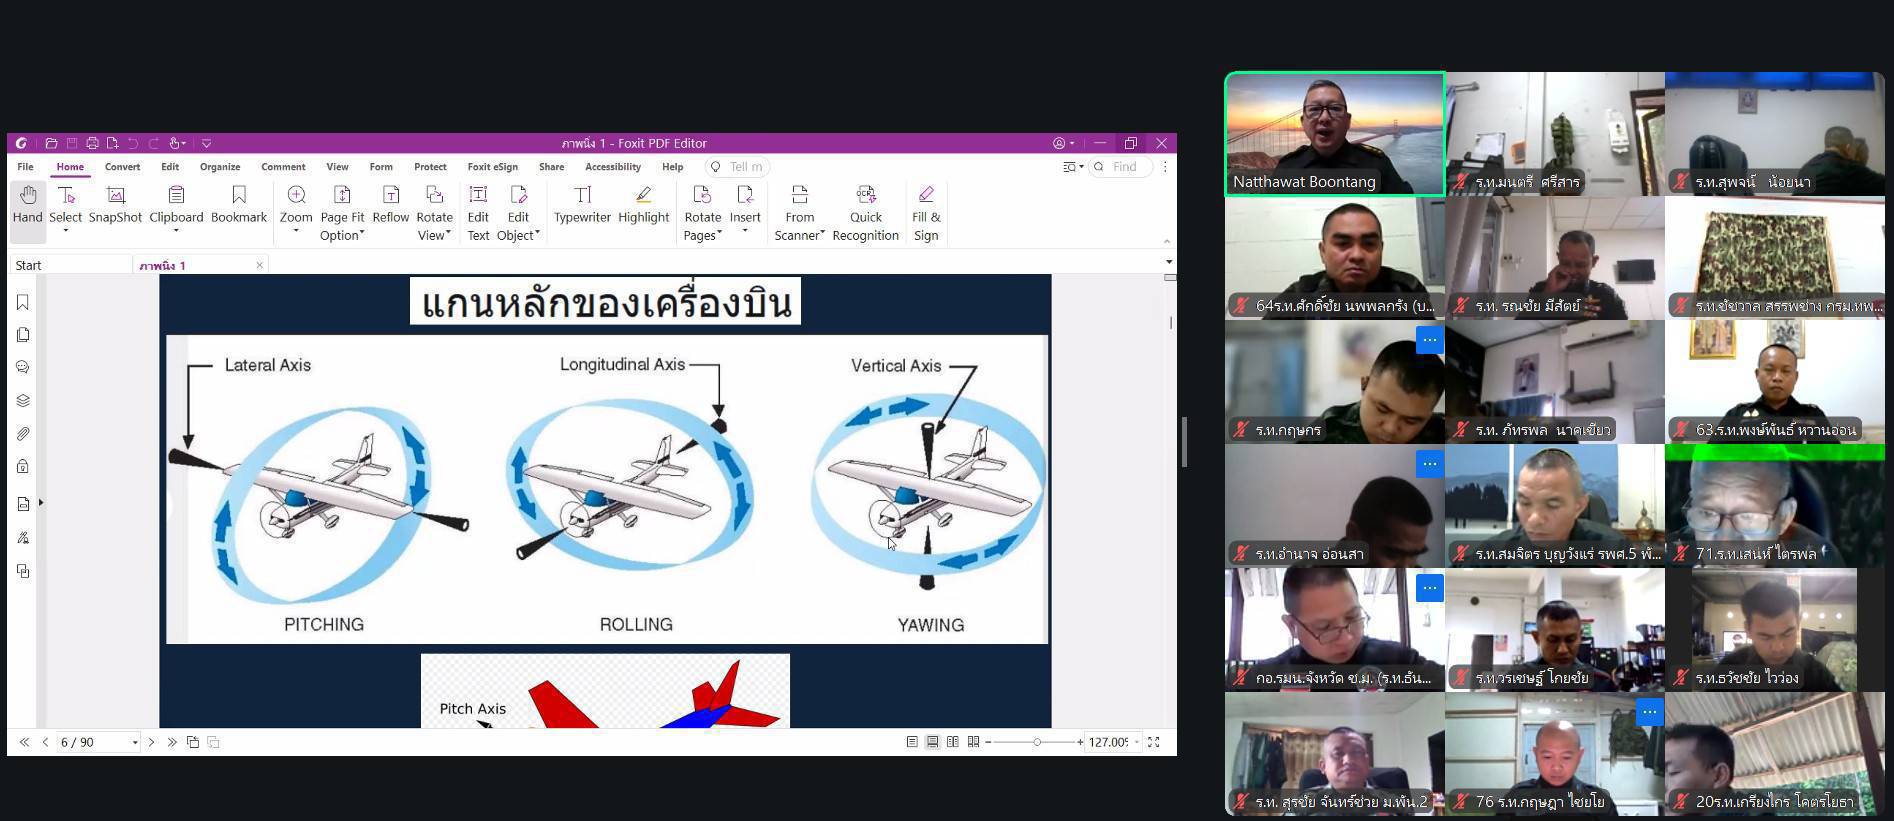1894x821 pixels.
Task: Open the Comments panel in sidebar
Action: coord(23,368)
